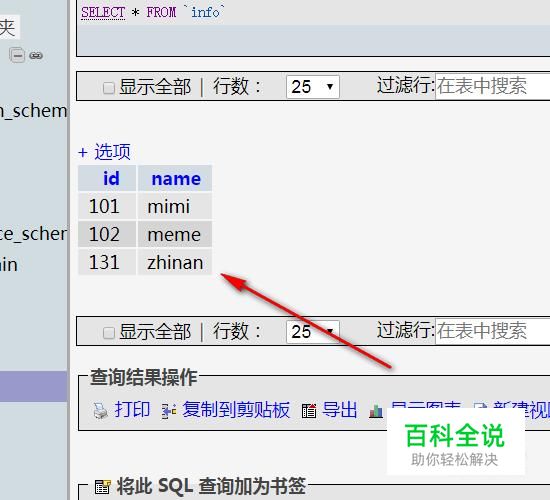Click the 复制到剪贴板 link
550x500 pixels.
pos(236,410)
